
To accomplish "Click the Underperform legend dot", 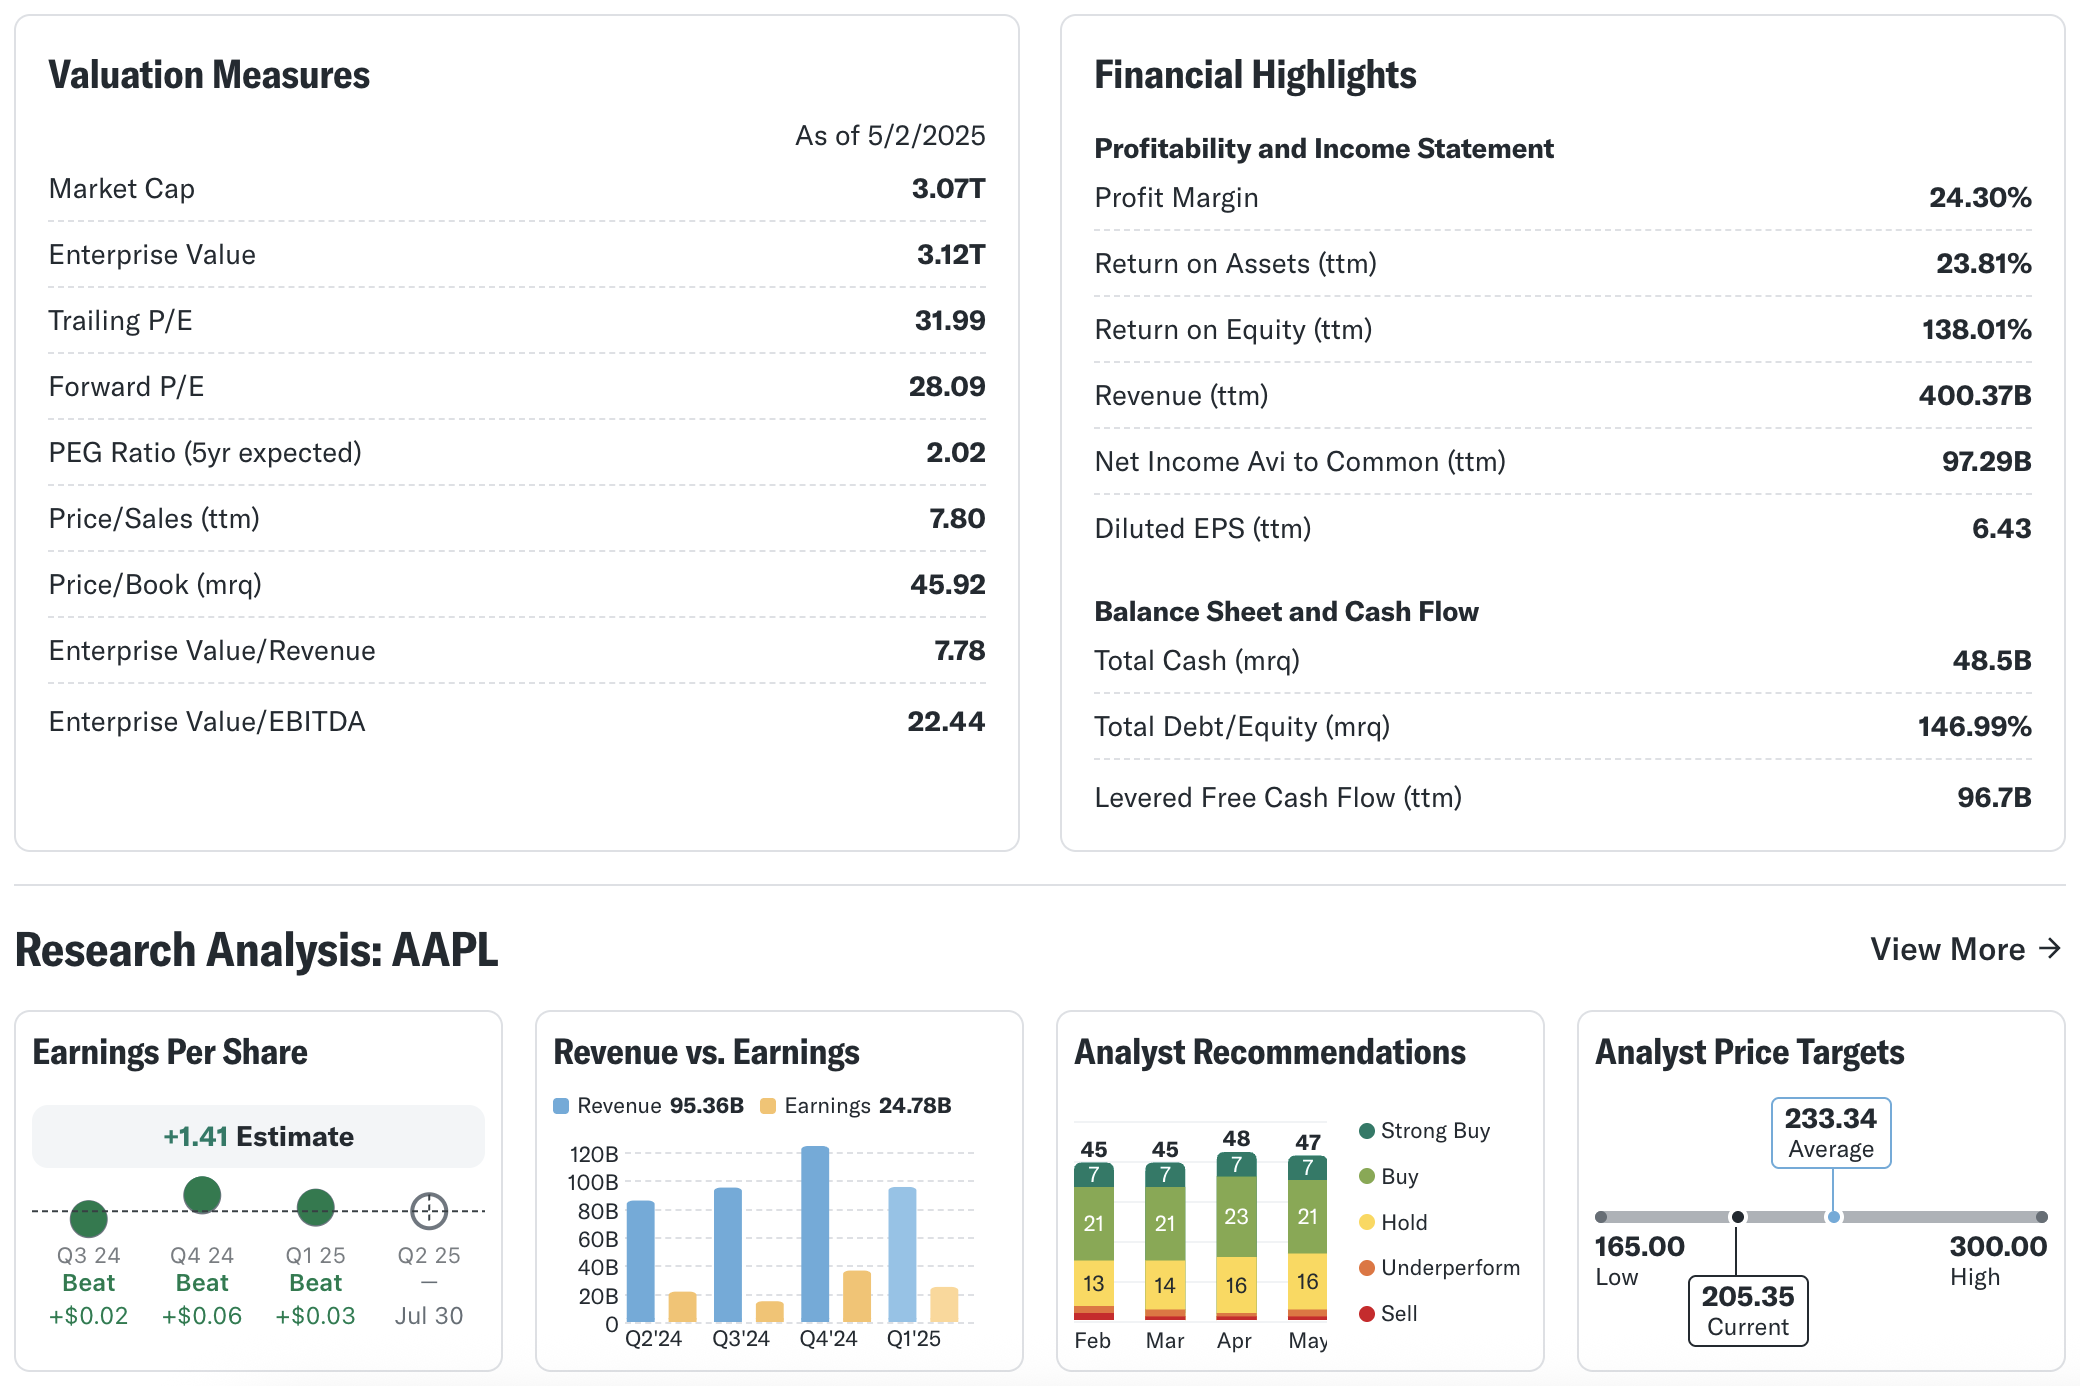I will point(1367,1268).
